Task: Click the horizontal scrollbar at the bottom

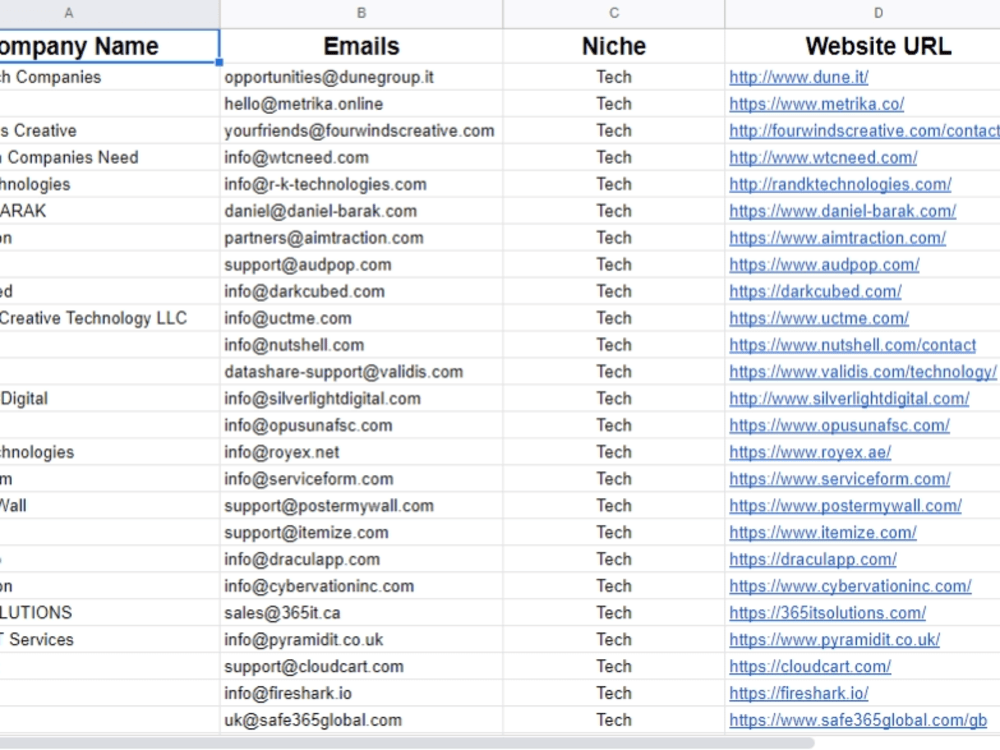Action: [407, 743]
